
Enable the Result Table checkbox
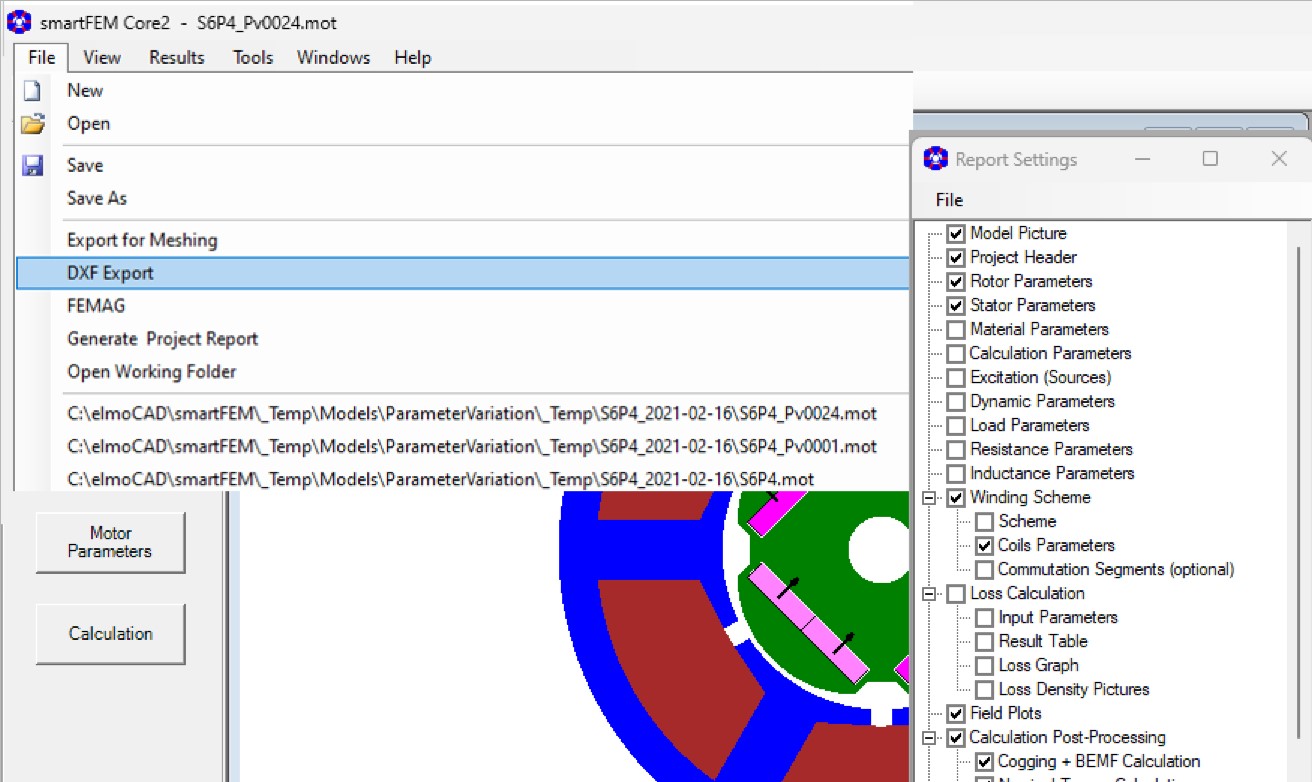(984, 641)
